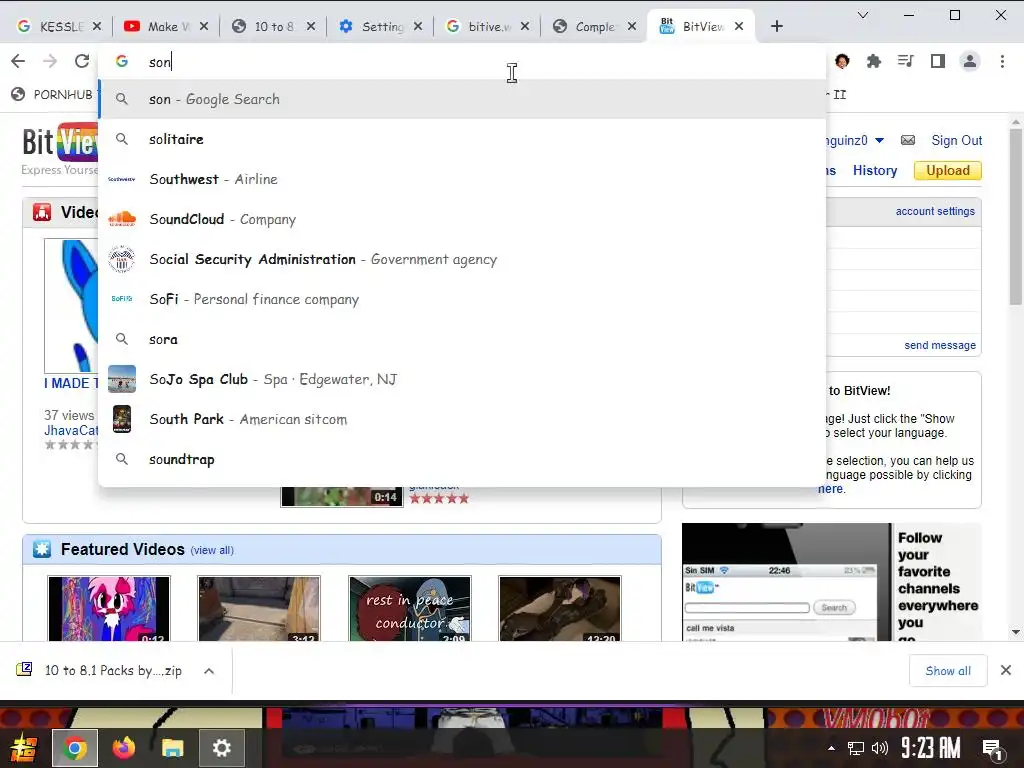Choose the SoundCloud Company suggestion
The height and width of the screenshot is (768, 1024).
(462, 219)
